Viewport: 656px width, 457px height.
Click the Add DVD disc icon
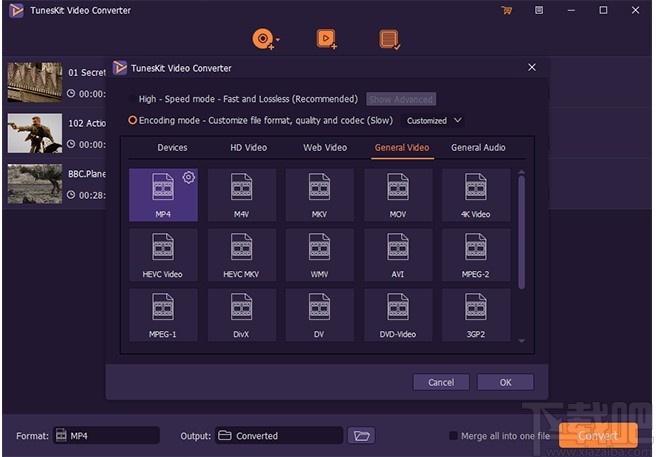(x=263, y=39)
